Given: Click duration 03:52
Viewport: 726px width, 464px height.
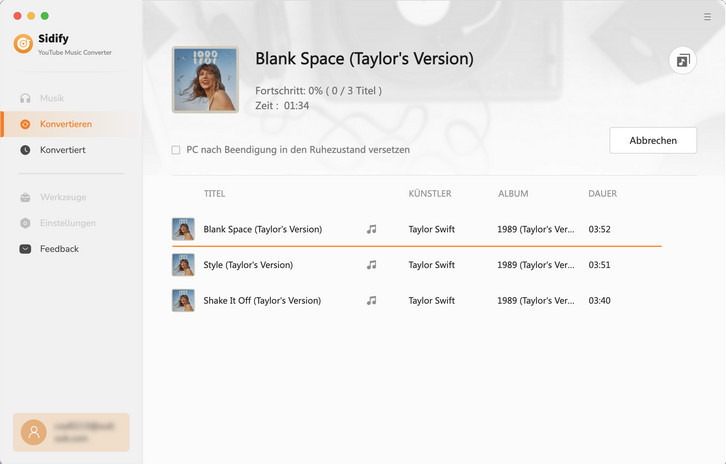Looking at the screenshot, I should (599, 229).
